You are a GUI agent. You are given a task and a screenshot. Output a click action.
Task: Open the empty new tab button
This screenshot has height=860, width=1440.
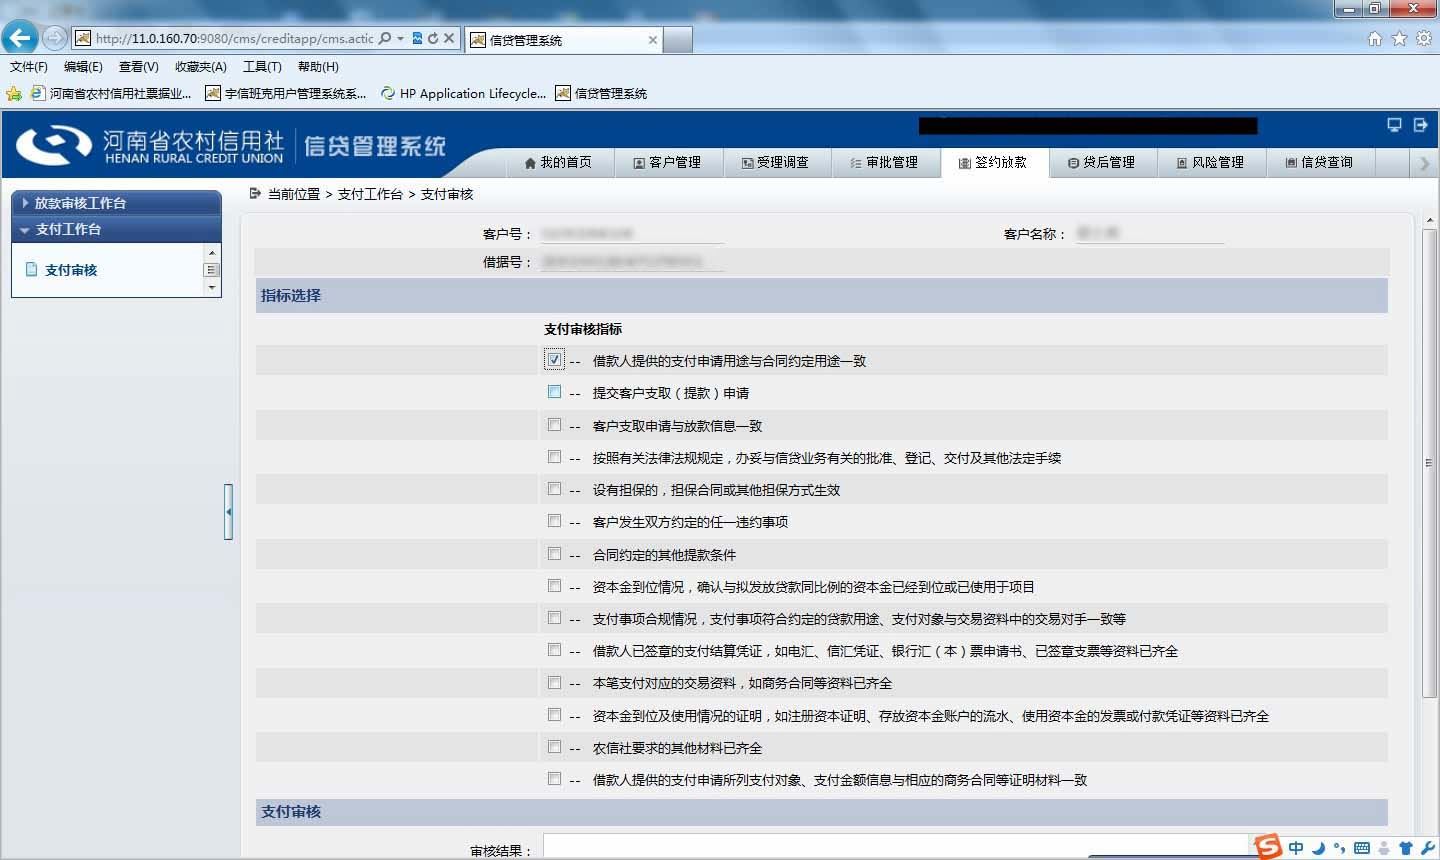click(x=677, y=40)
